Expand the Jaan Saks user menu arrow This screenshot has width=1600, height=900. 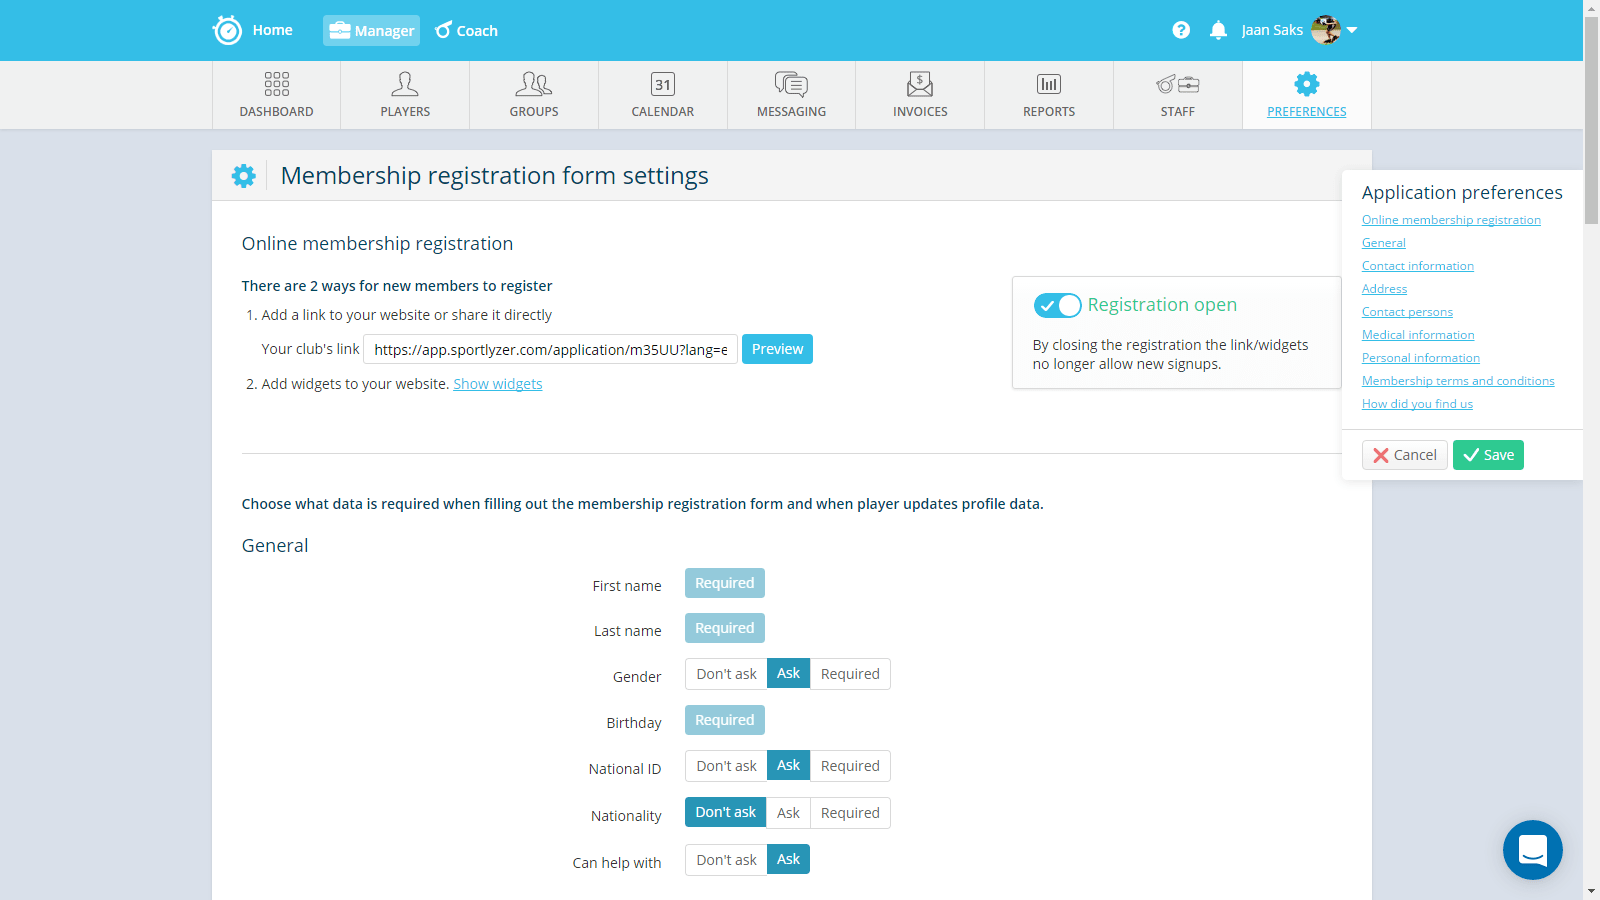pos(1352,30)
